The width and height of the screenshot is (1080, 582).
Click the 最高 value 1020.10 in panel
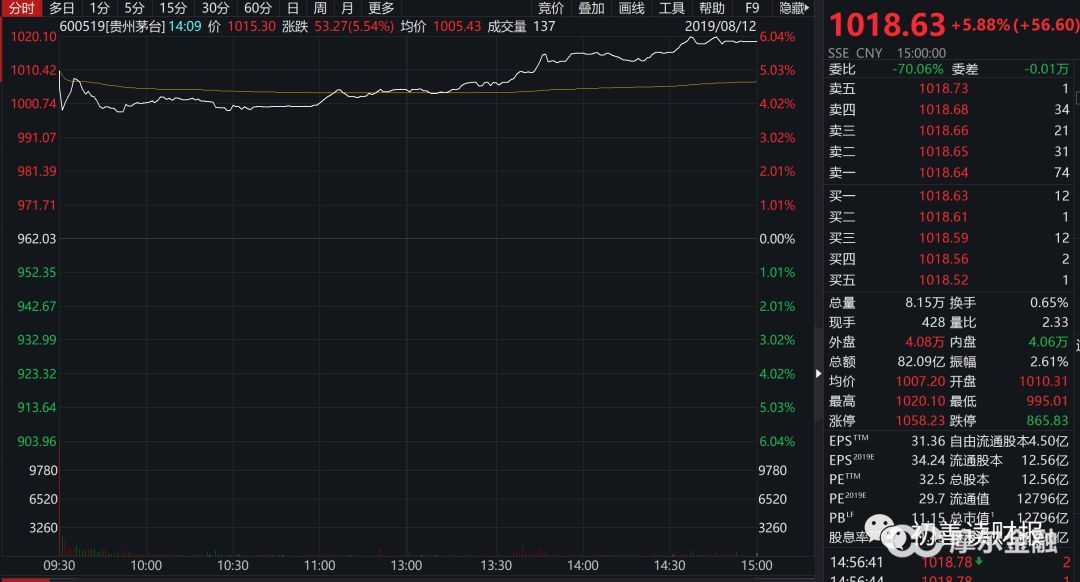point(920,401)
